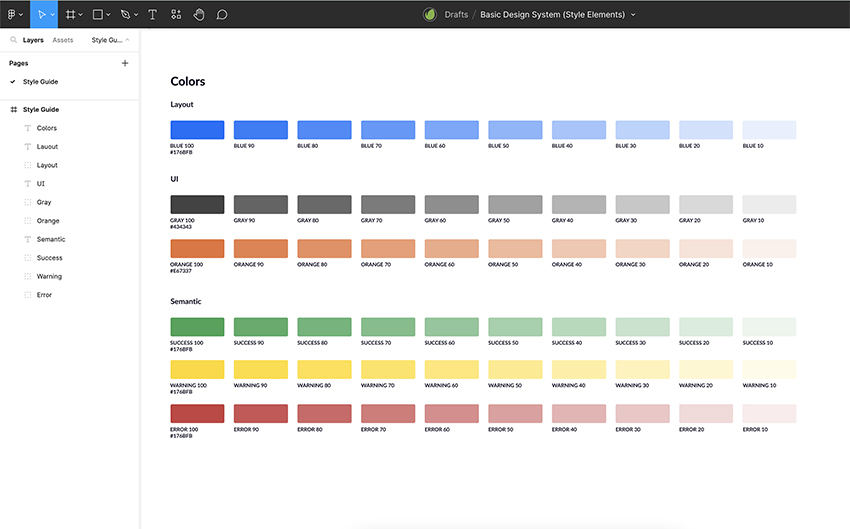Click the GRAY 20 label text
The image size is (850, 529).
click(x=690, y=220)
